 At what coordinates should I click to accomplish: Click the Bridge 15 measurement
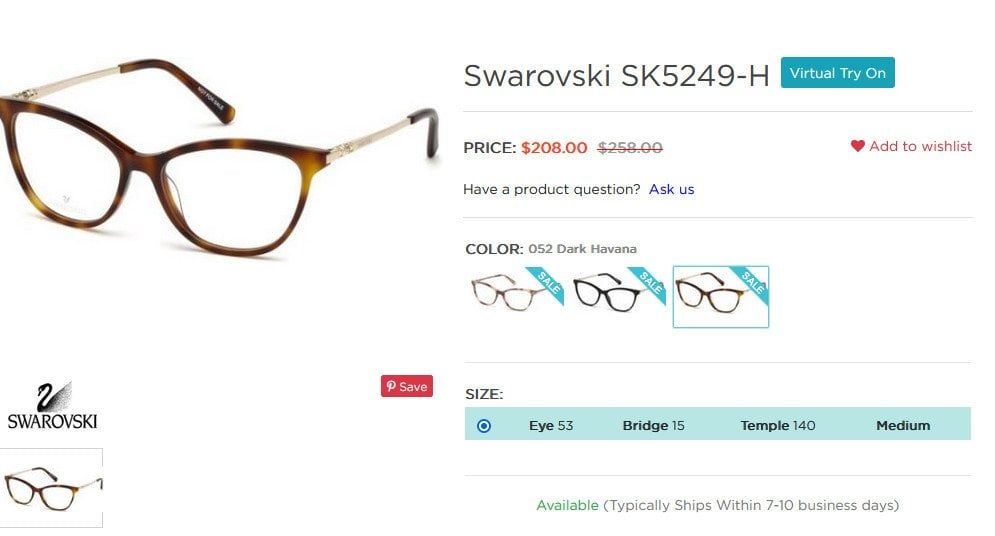pos(654,426)
